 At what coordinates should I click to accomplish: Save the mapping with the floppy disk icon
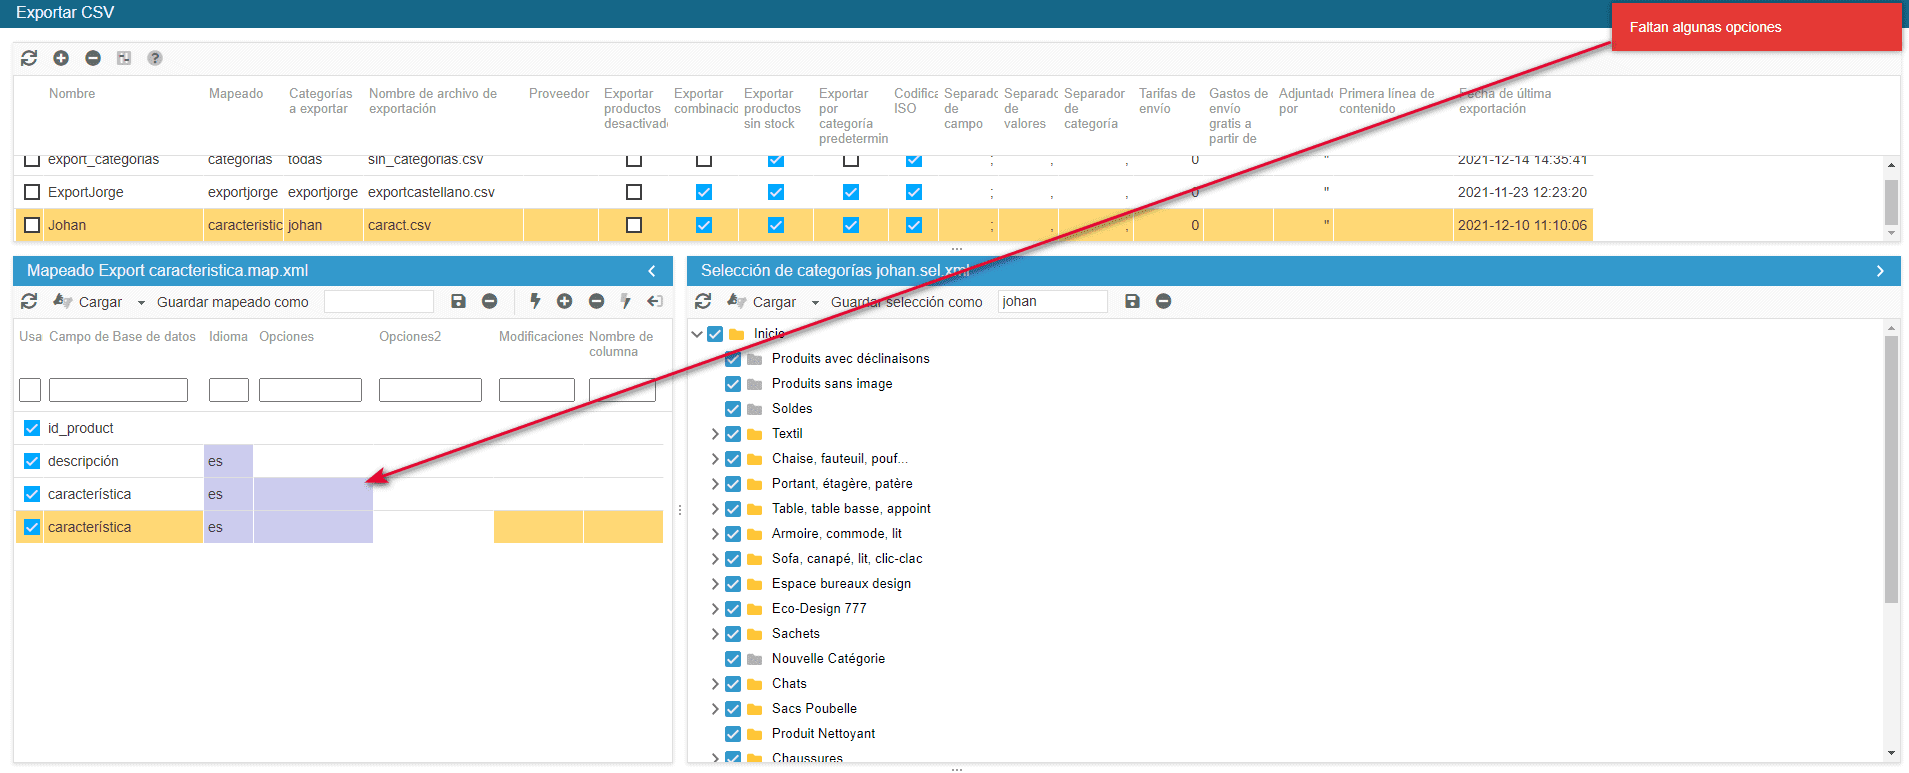(458, 301)
